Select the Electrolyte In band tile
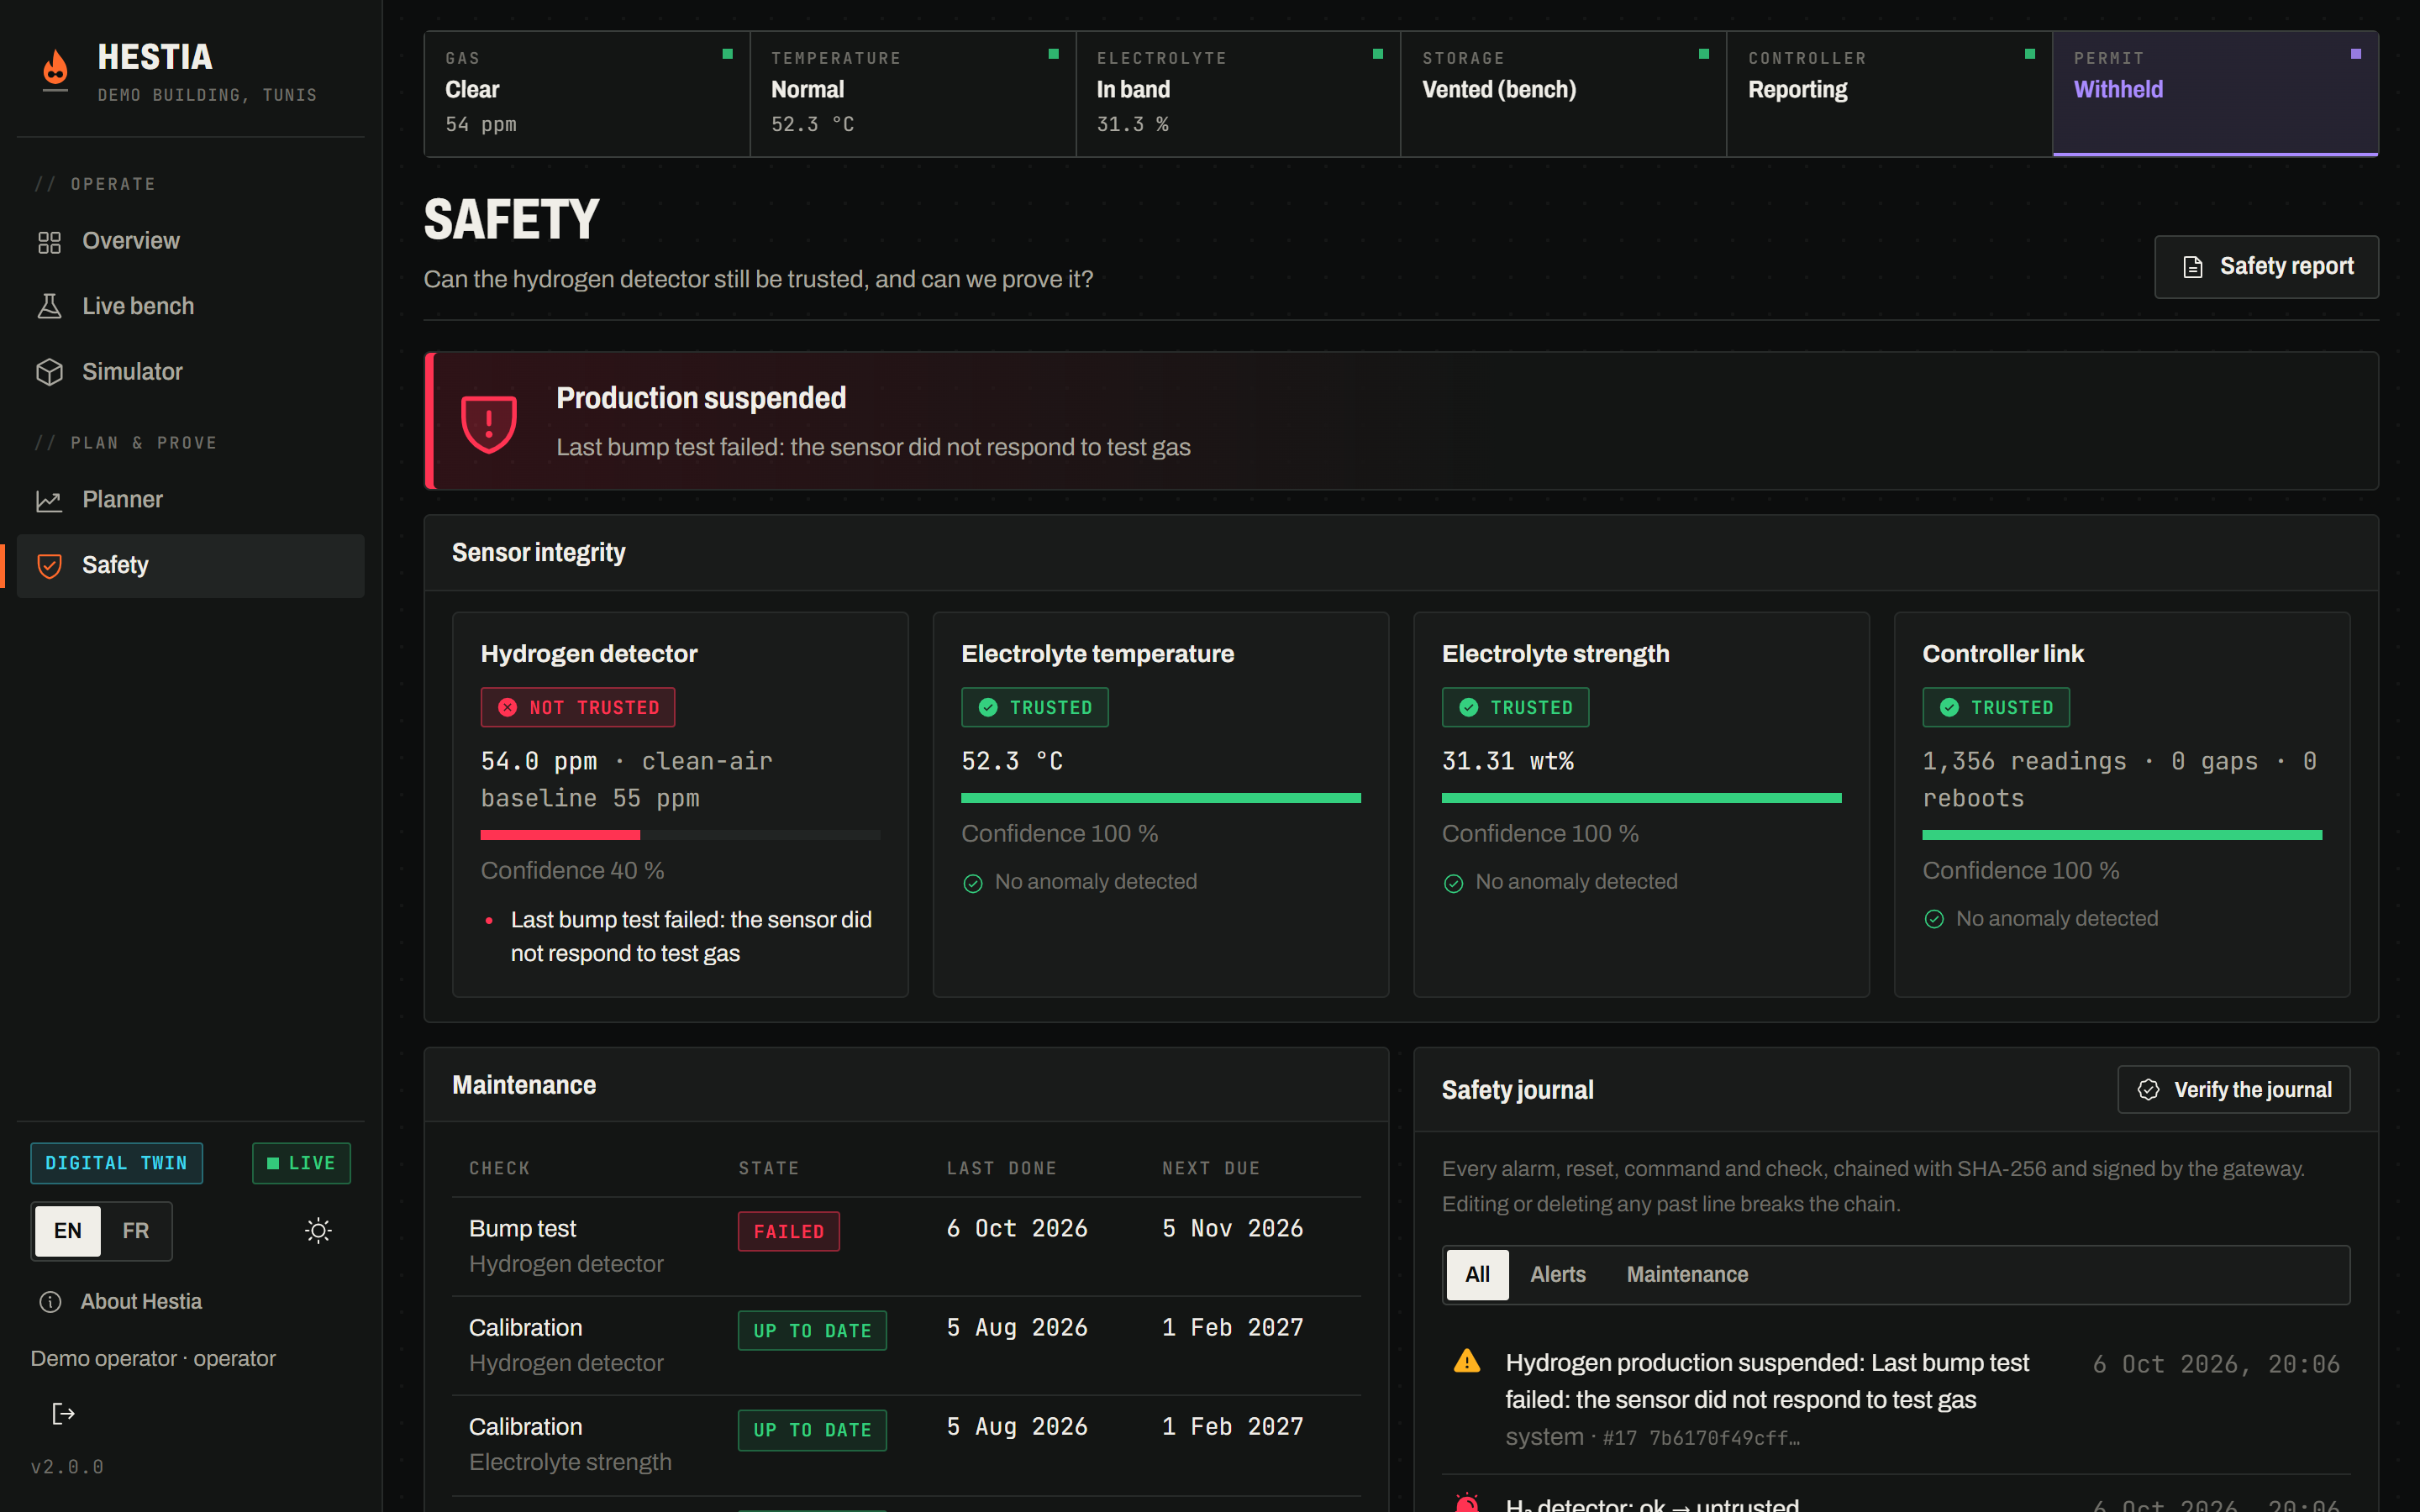This screenshot has height=1512, width=2420. (1238, 94)
